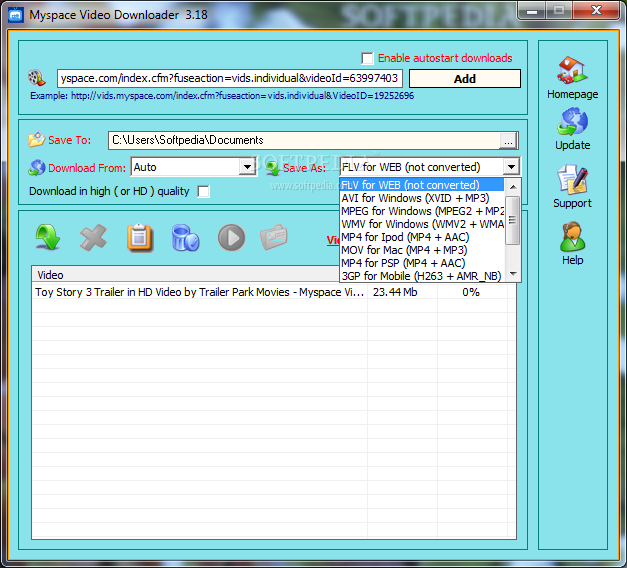Select WMV for Windows (WMV2 + WMA)

point(422,224)
